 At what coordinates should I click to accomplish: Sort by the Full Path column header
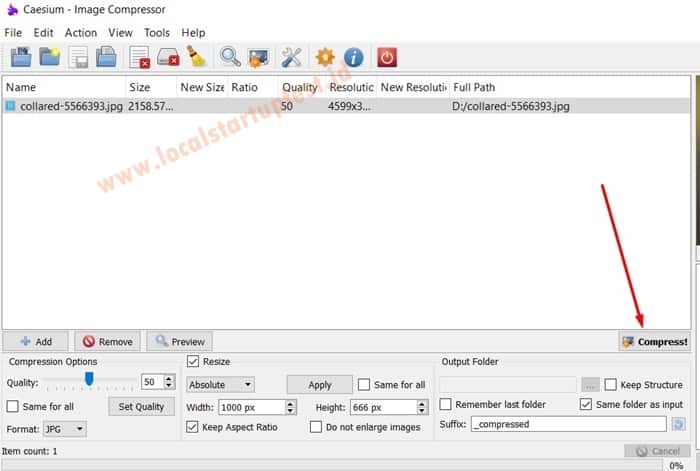point(570,87)
